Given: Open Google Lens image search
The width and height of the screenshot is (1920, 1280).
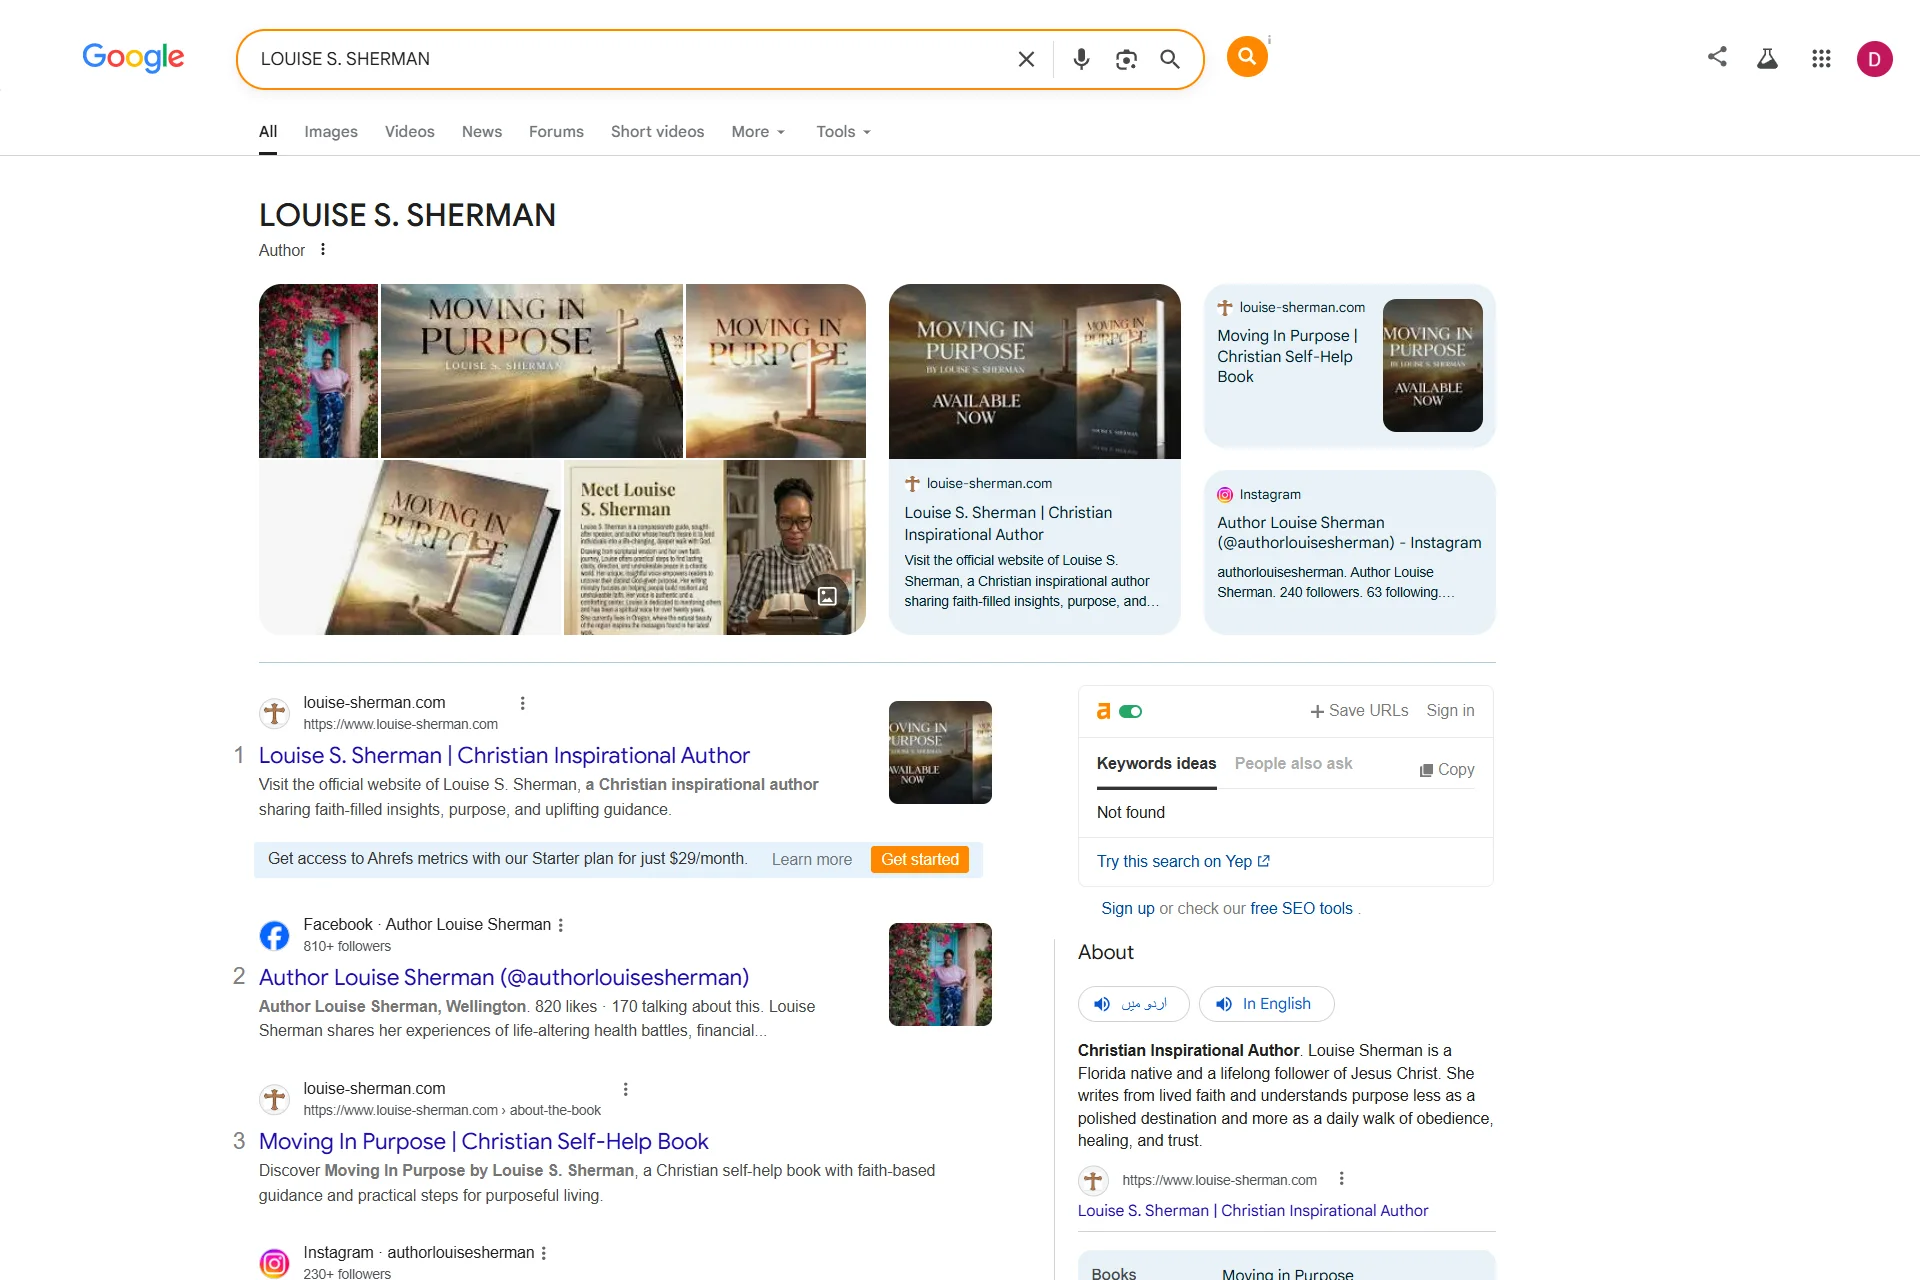Looking at the screenshot, I should point(1126,59).
